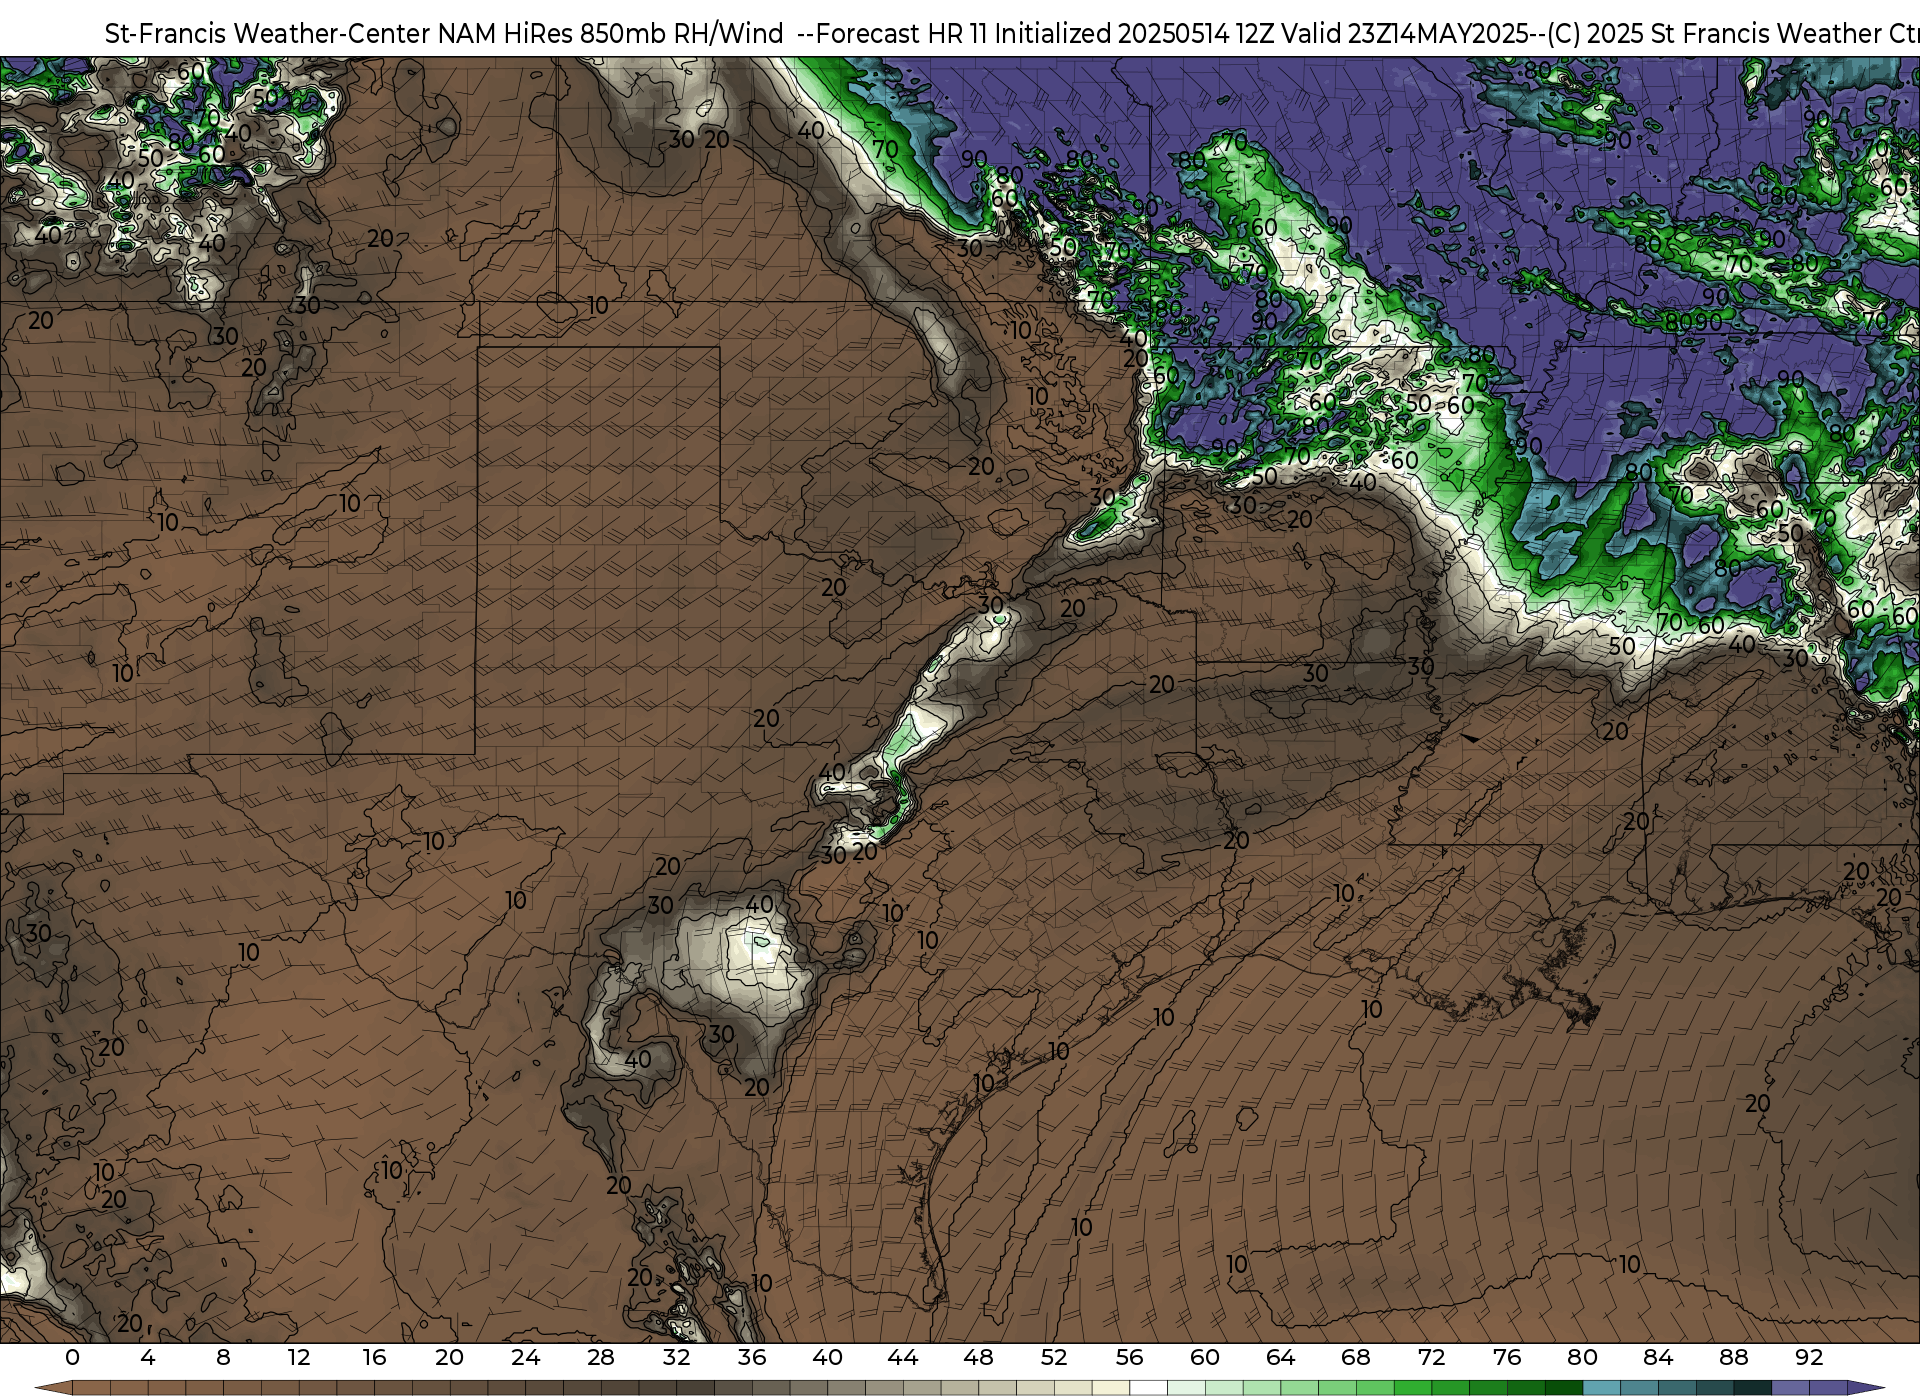Click the 88 label on the color scale

[x=1734, y=1357]
